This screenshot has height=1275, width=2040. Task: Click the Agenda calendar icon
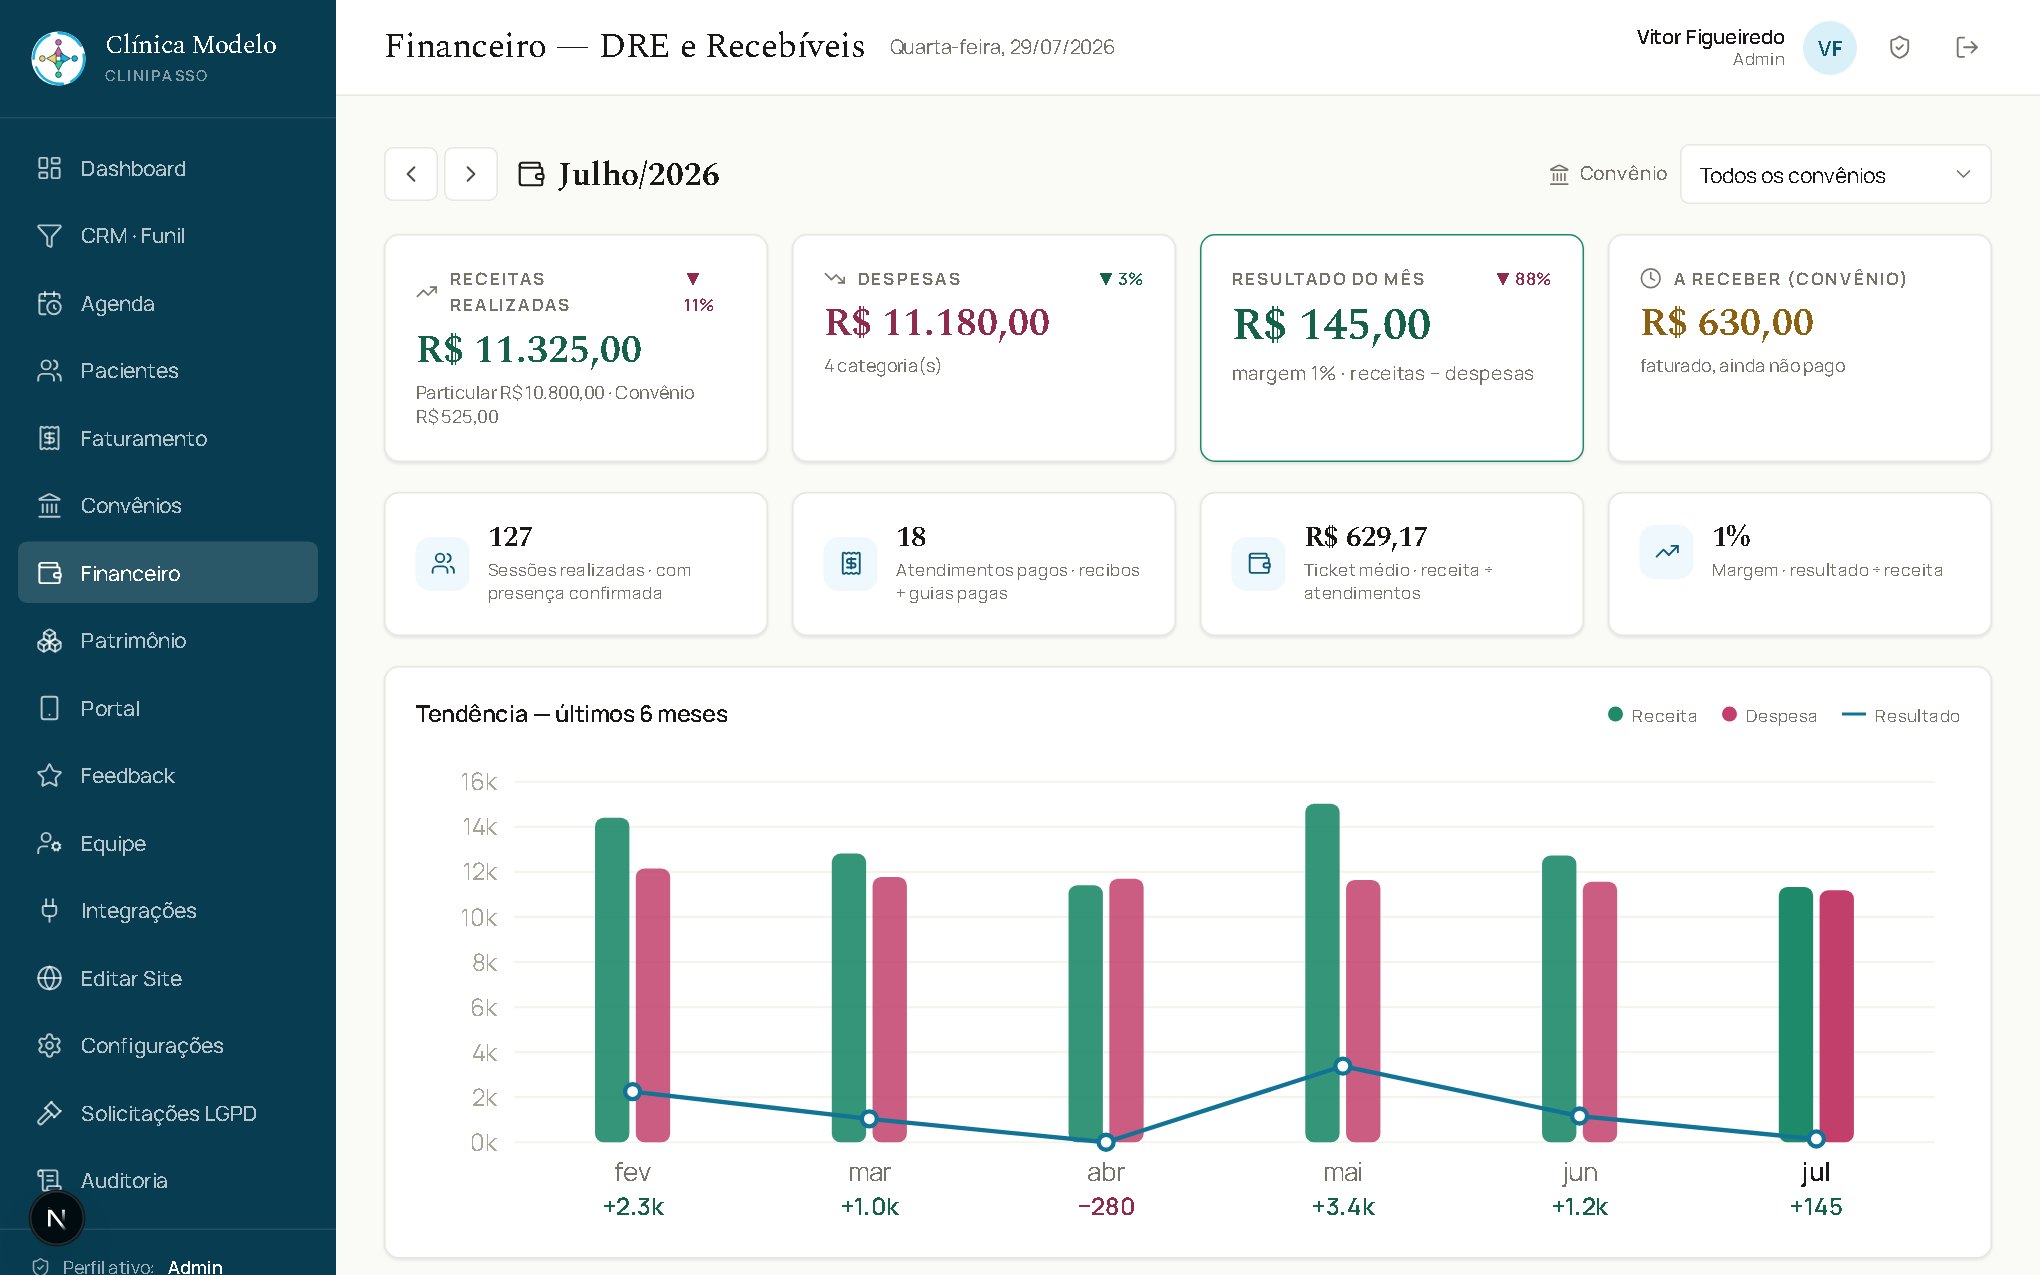[49, 303]
